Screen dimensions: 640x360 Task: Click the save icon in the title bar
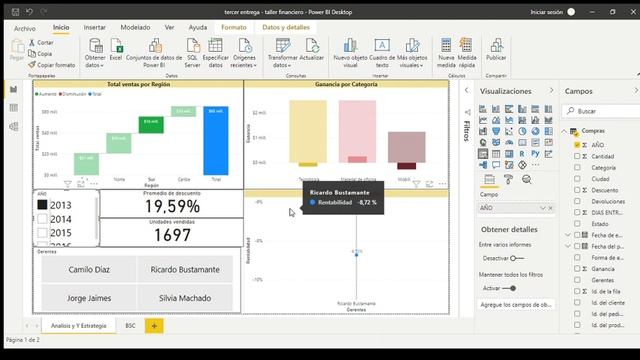click(x=16, y=12)
